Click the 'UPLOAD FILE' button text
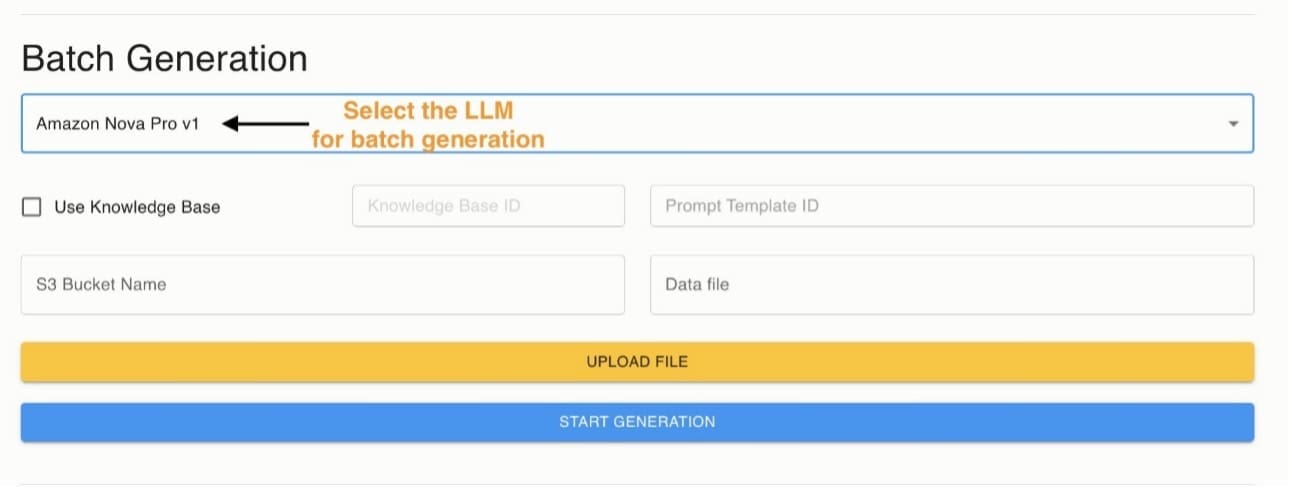The height and width of the screenshot is (491, 1292). tap(637, 361)
